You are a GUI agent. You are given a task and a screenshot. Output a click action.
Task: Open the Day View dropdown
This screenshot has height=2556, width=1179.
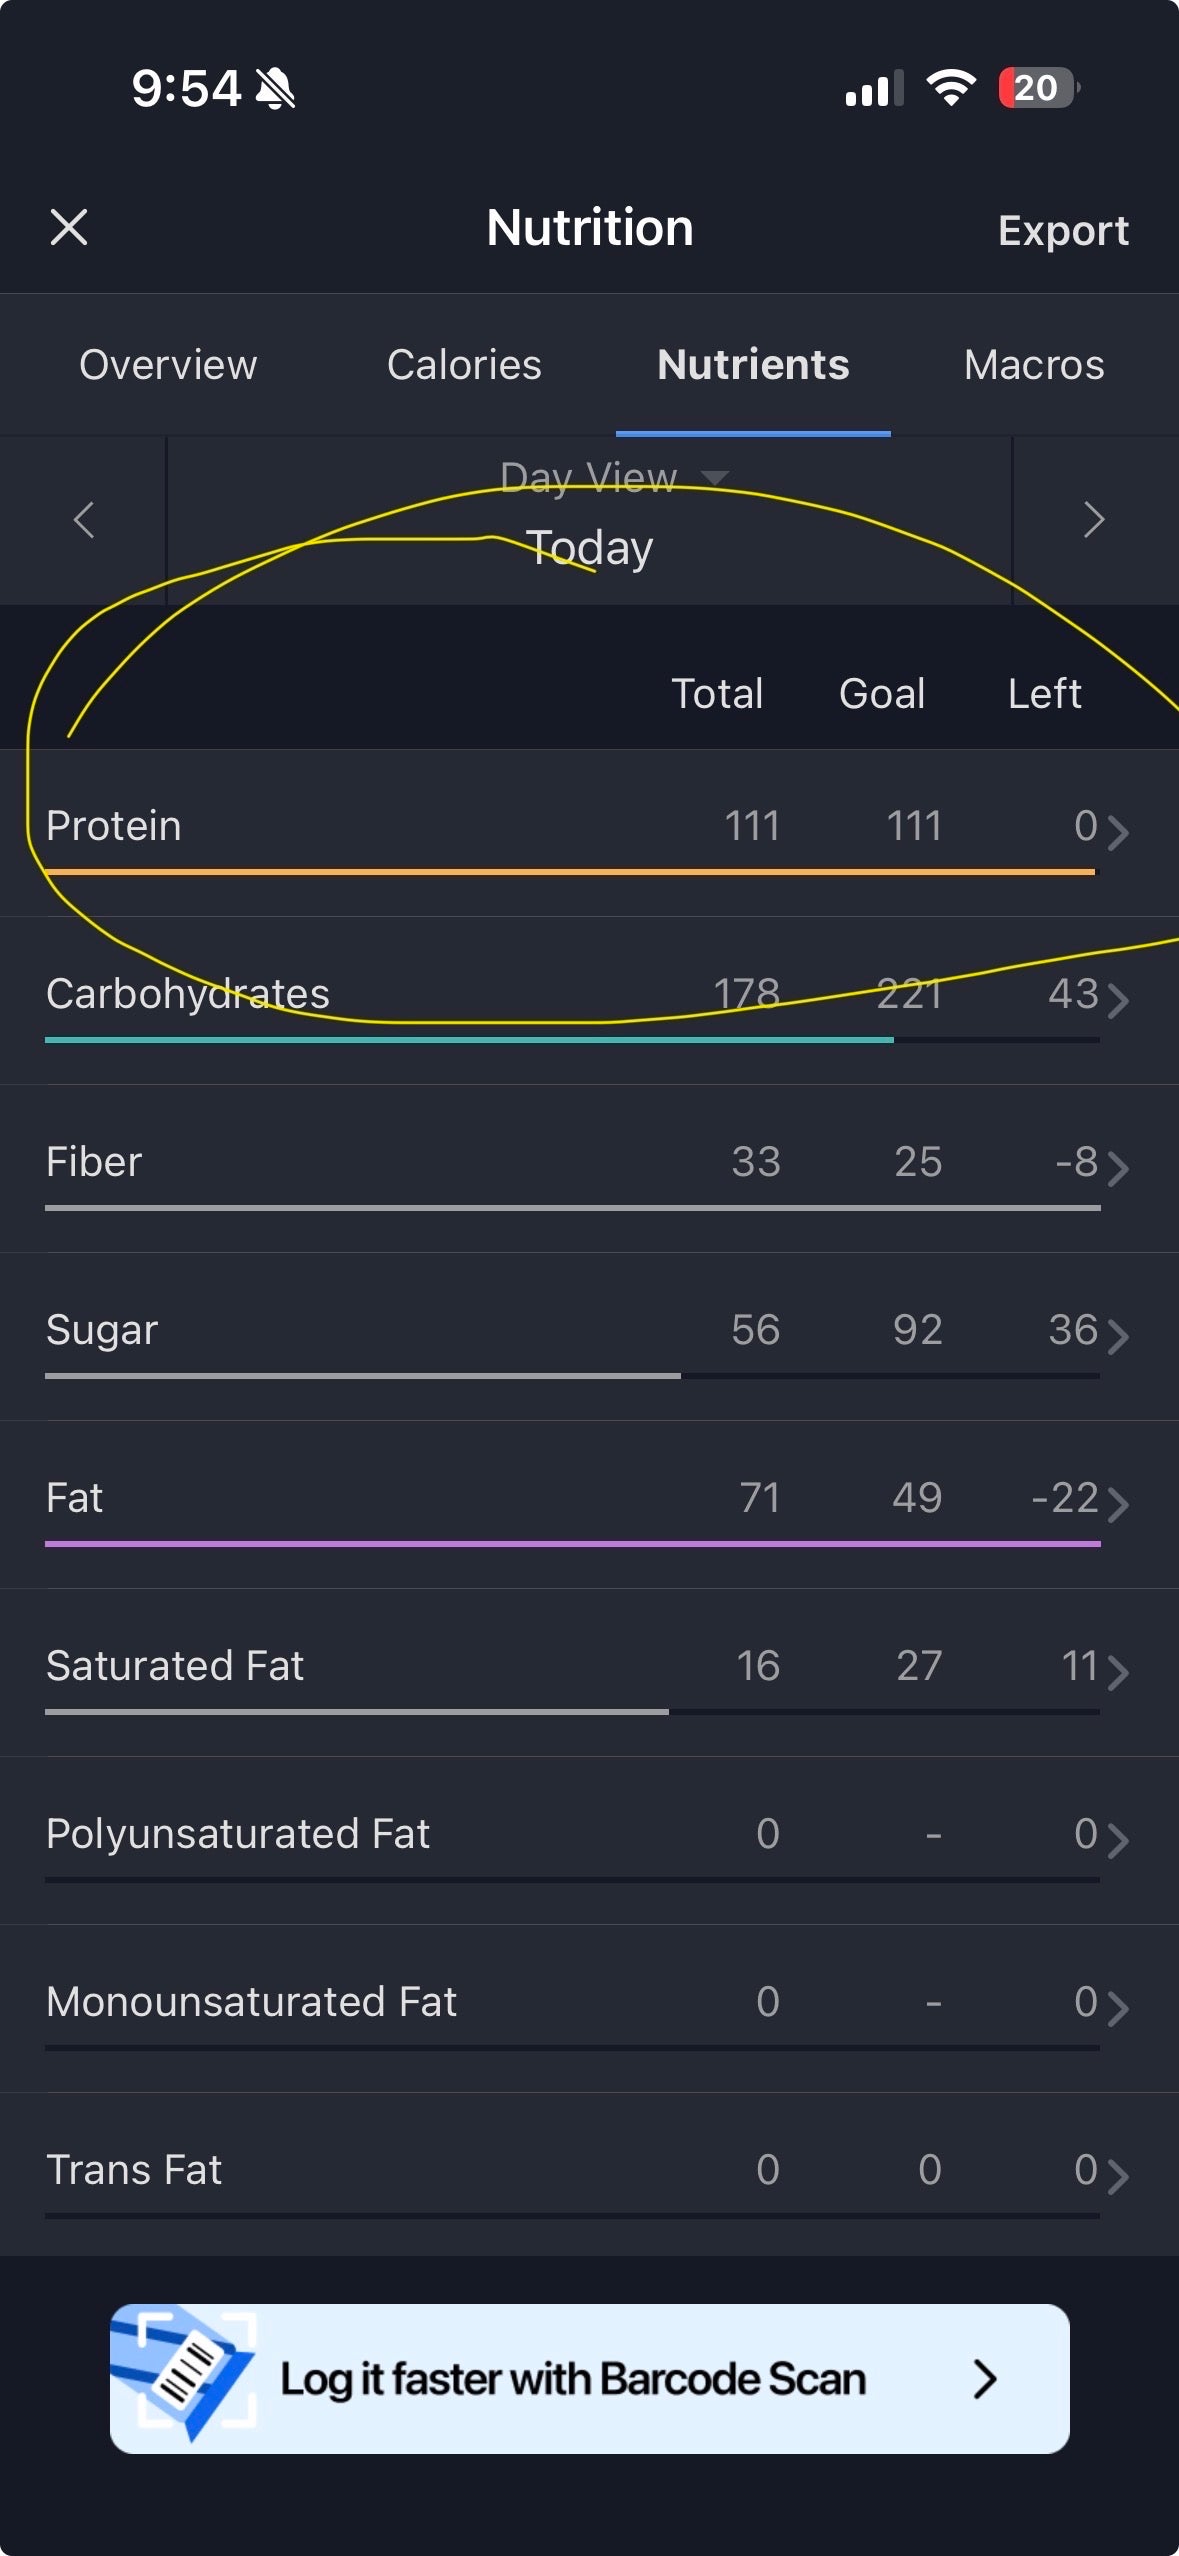click(612, 478)
